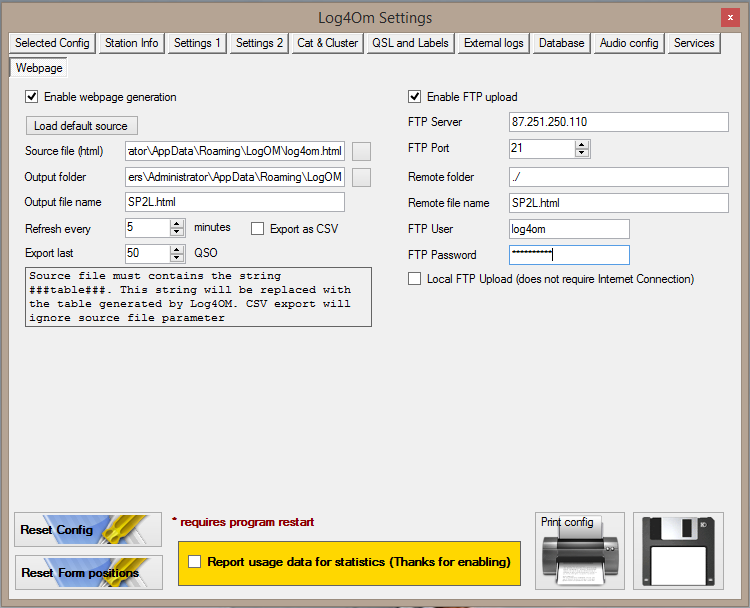
Task: Enable Local FTP Upload checkbox
Action: (x=414, y=279)
